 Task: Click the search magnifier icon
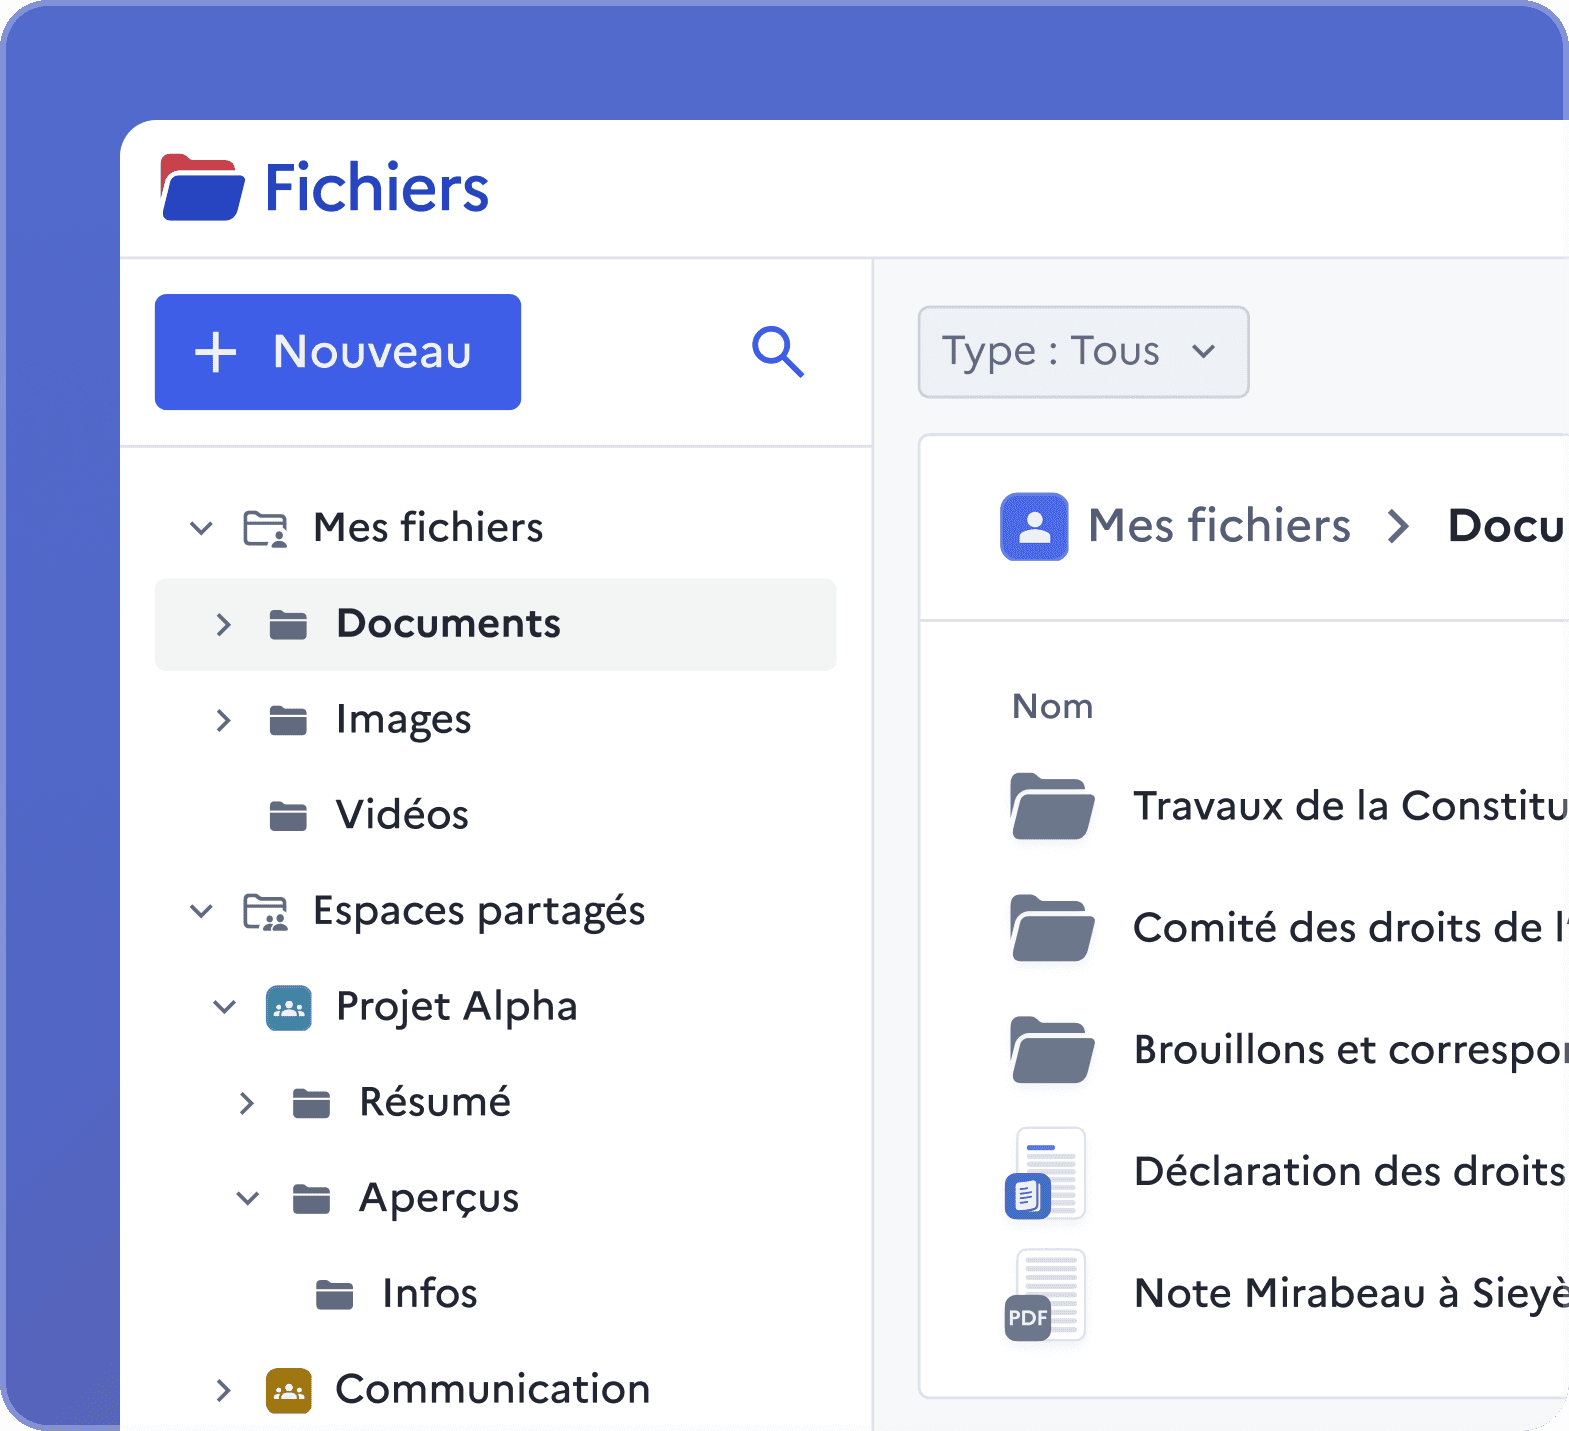777,352
